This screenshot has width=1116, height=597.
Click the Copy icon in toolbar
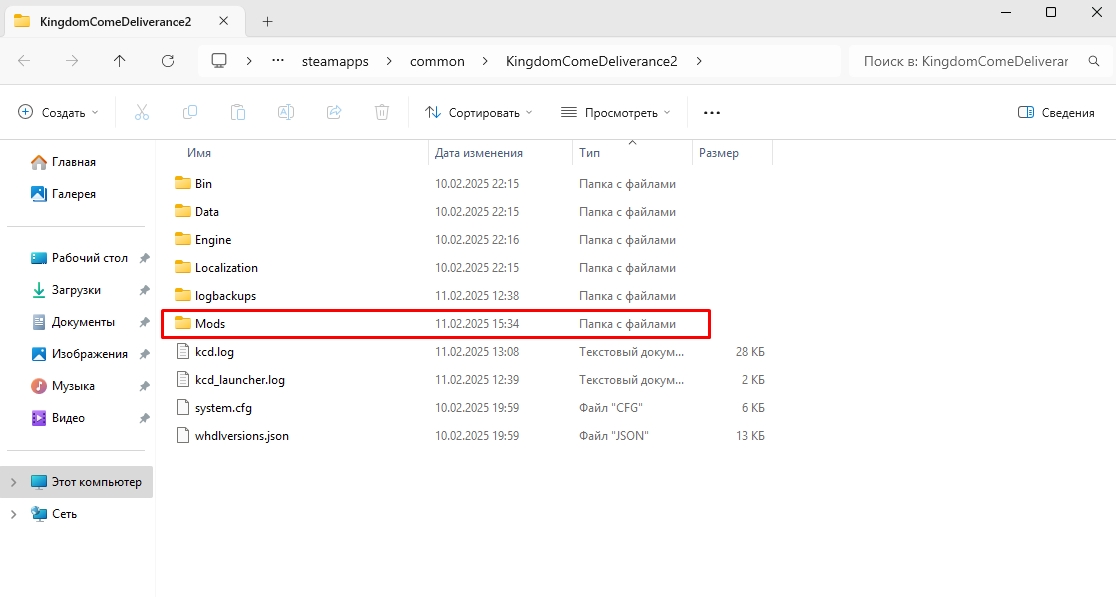pyautogui.click(x=190, y=112)
